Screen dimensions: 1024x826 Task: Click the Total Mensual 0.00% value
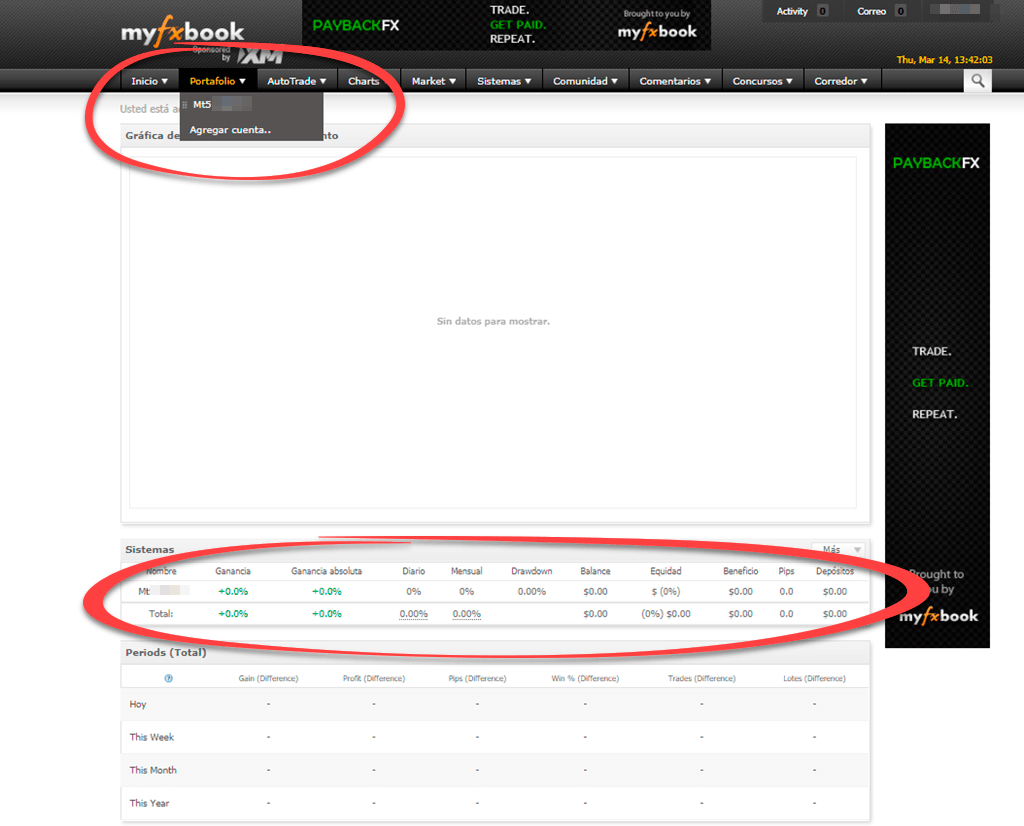point(466,614)
